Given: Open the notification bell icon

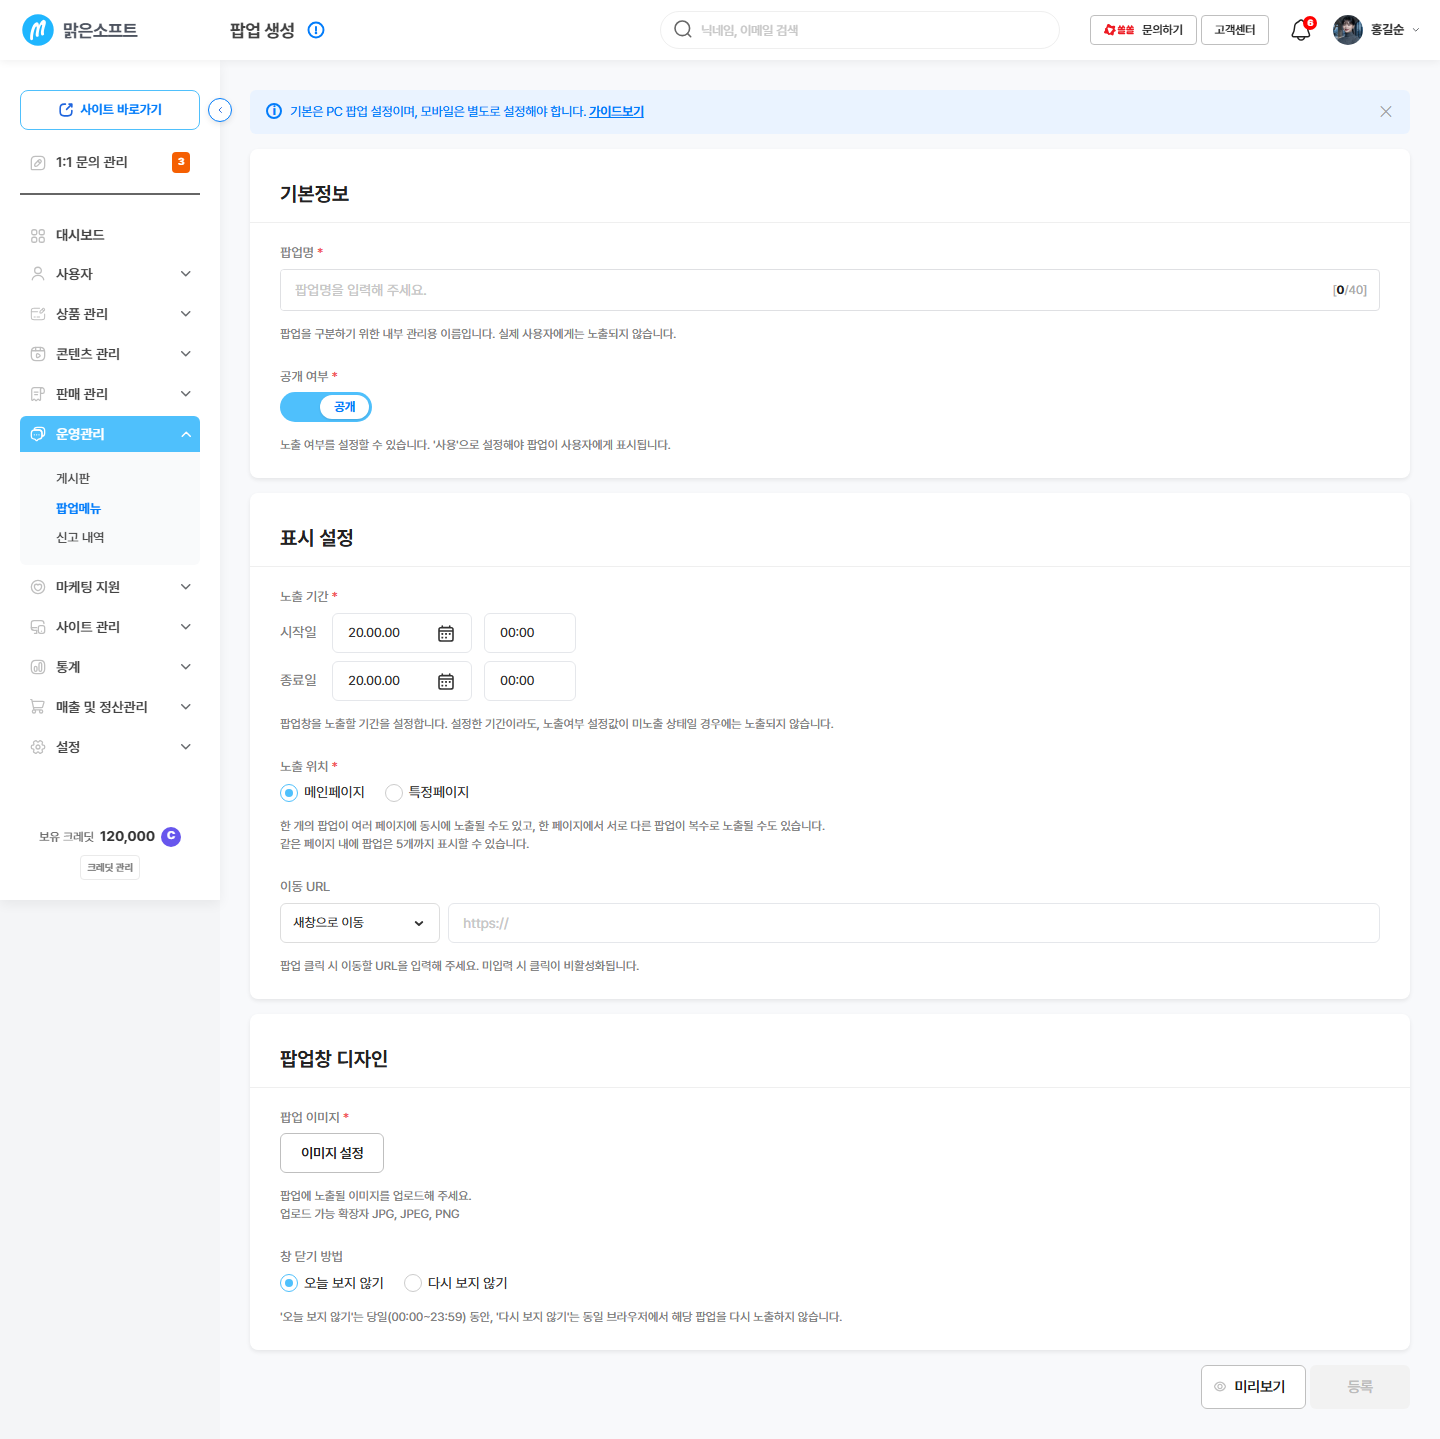Looking at the screenshot, I should point(1301,30).
